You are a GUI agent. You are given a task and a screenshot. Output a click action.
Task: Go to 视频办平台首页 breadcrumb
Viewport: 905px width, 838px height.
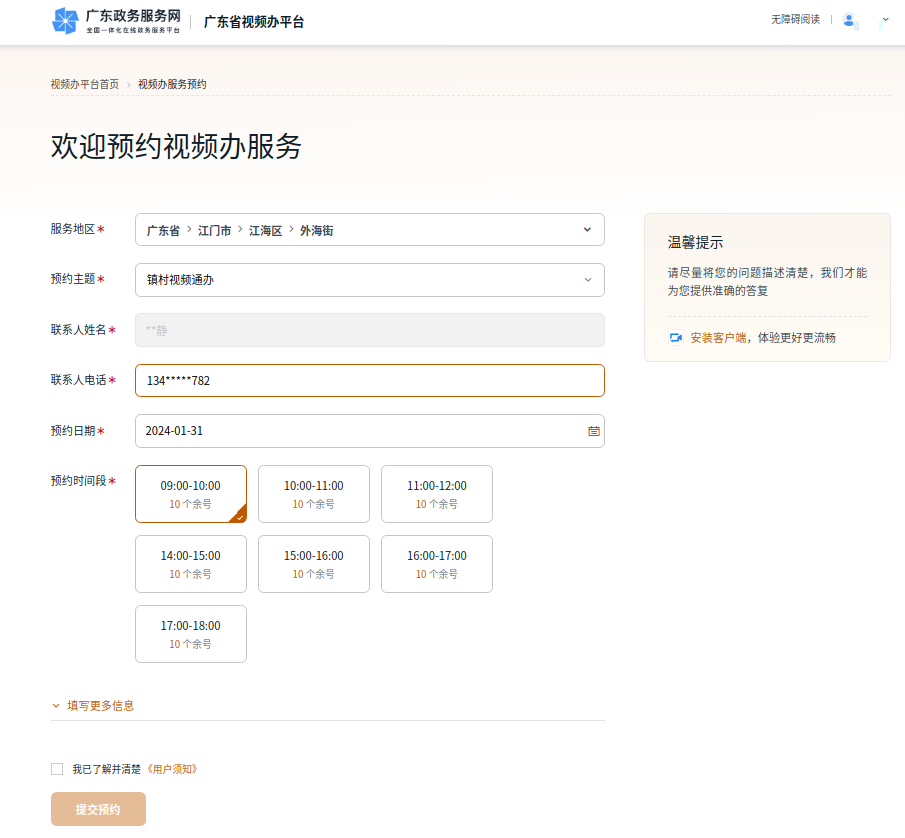pos(85,84)
